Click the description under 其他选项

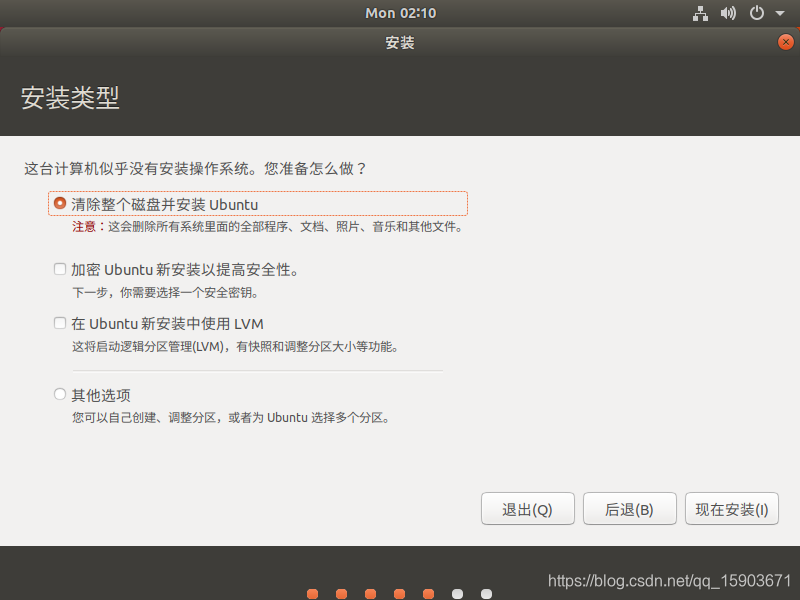coord(231,418)
